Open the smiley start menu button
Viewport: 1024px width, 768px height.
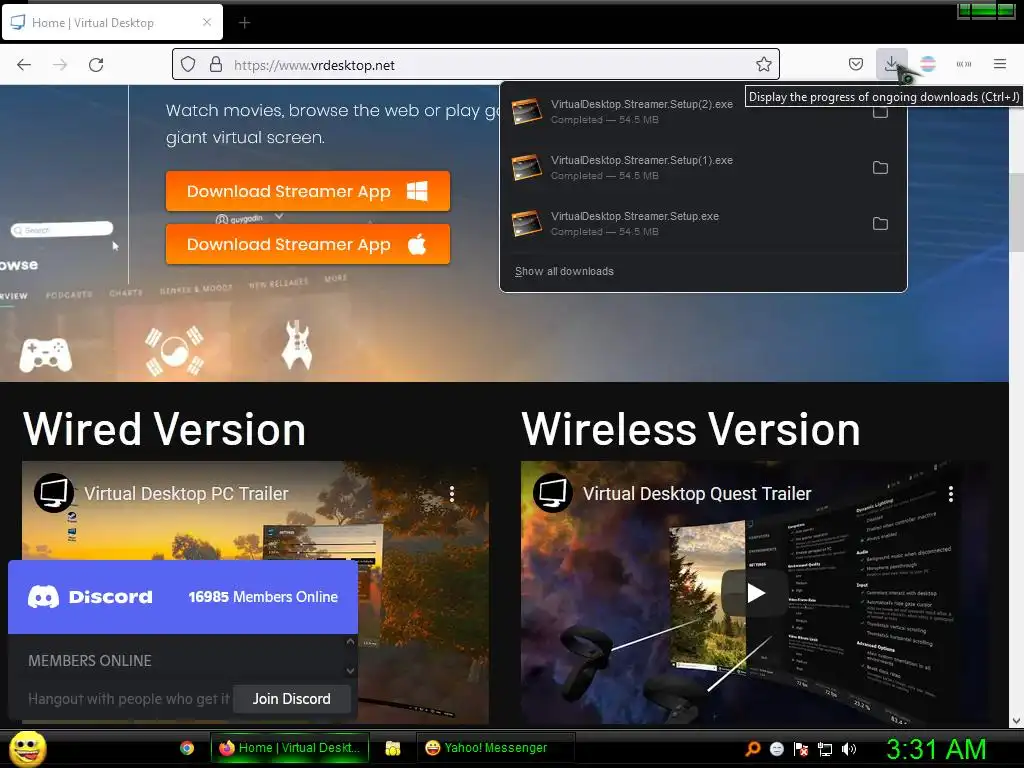[27, 748]
